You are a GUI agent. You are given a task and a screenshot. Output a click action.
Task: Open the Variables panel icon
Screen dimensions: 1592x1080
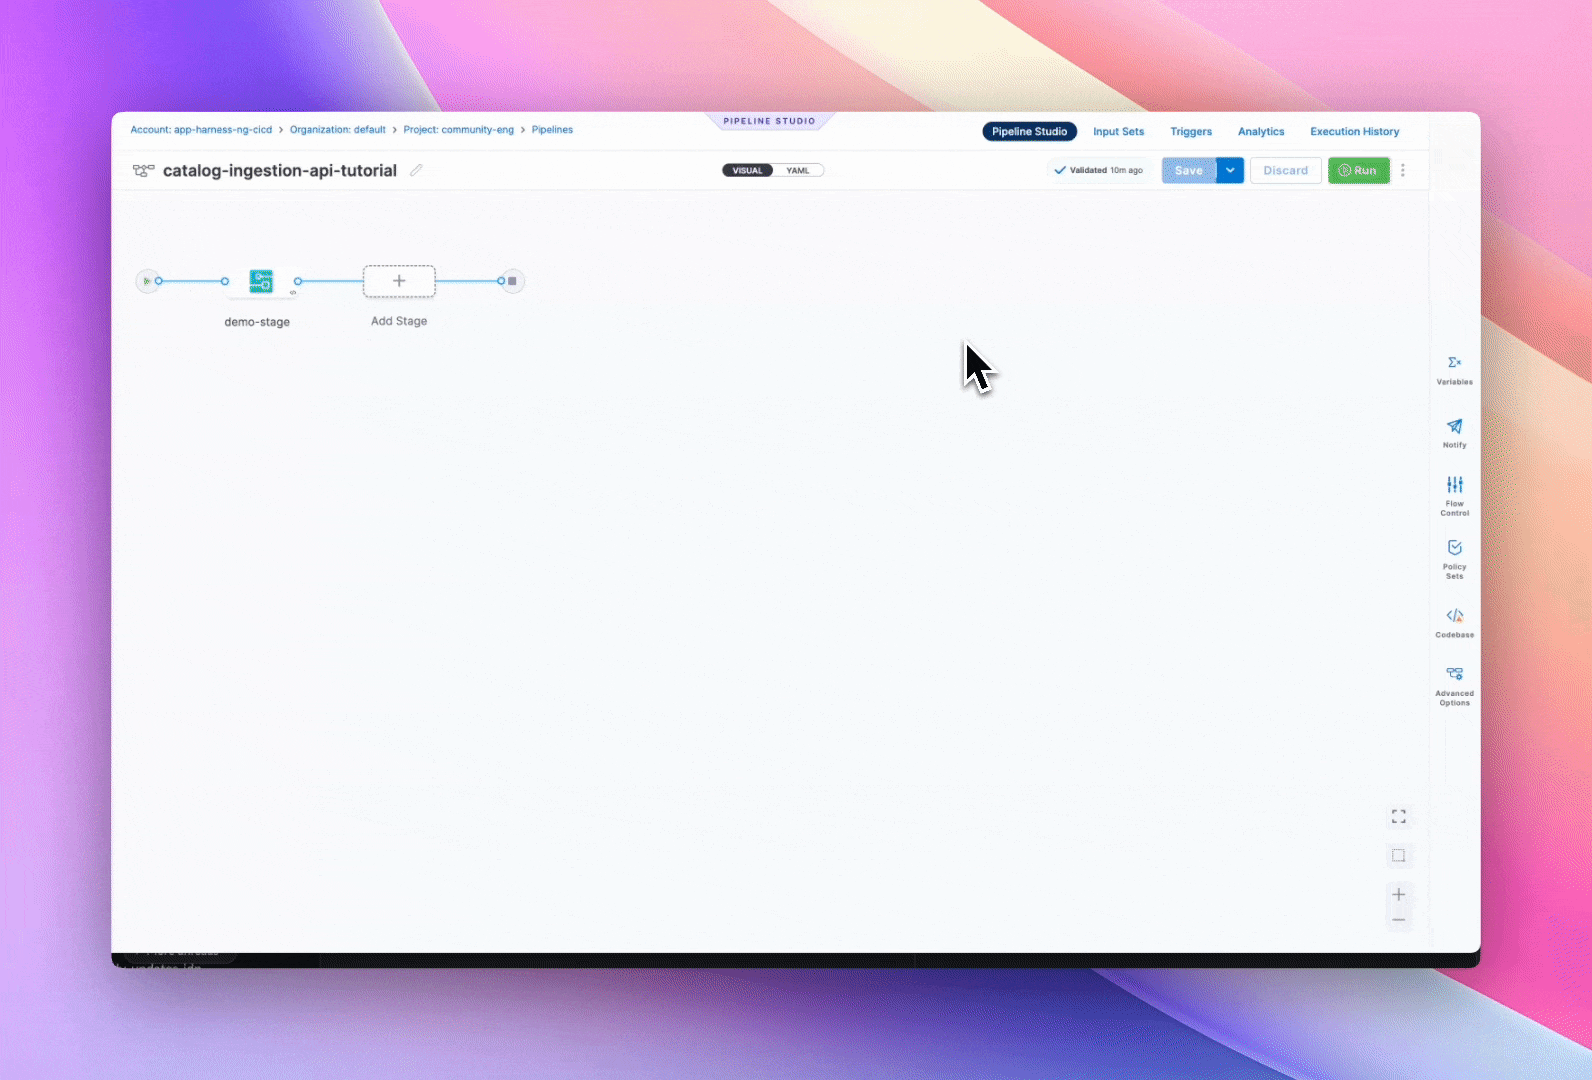[1454, 364]
